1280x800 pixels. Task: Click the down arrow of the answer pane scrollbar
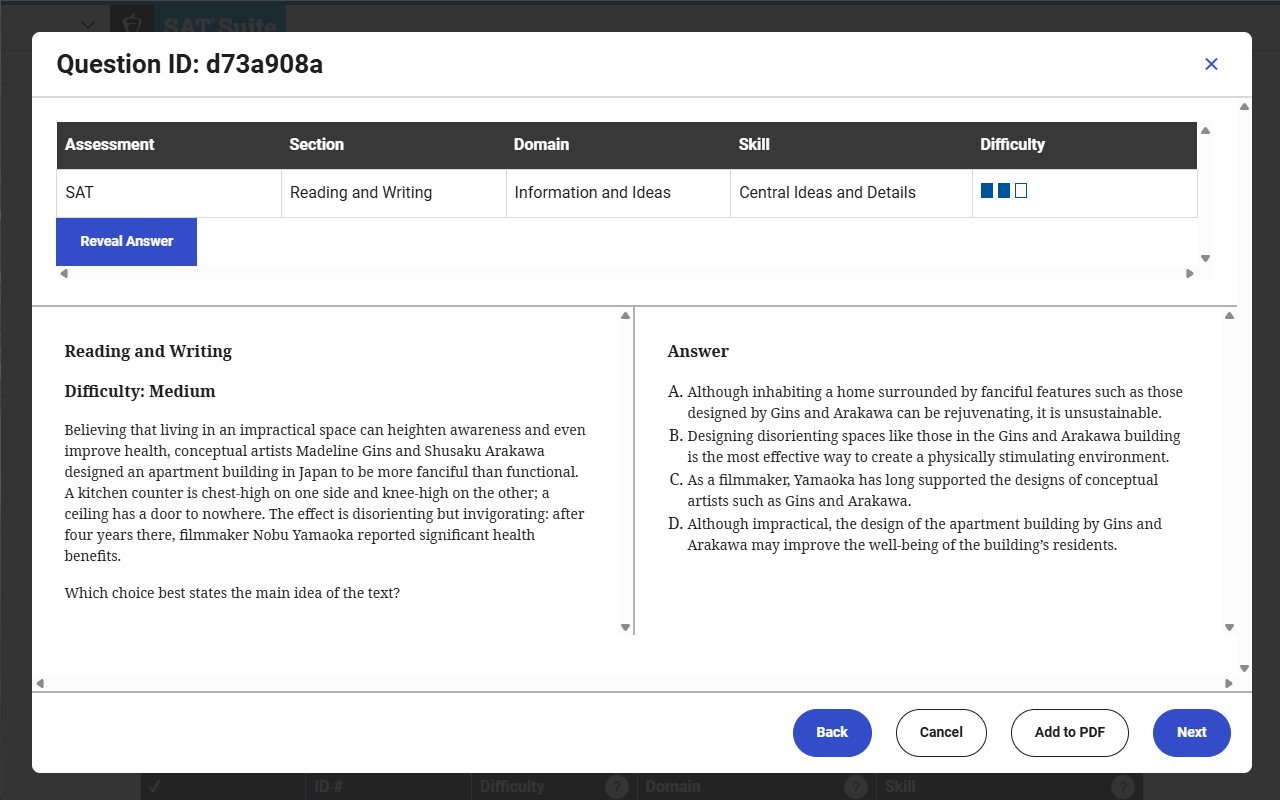tap(1230, 627)
